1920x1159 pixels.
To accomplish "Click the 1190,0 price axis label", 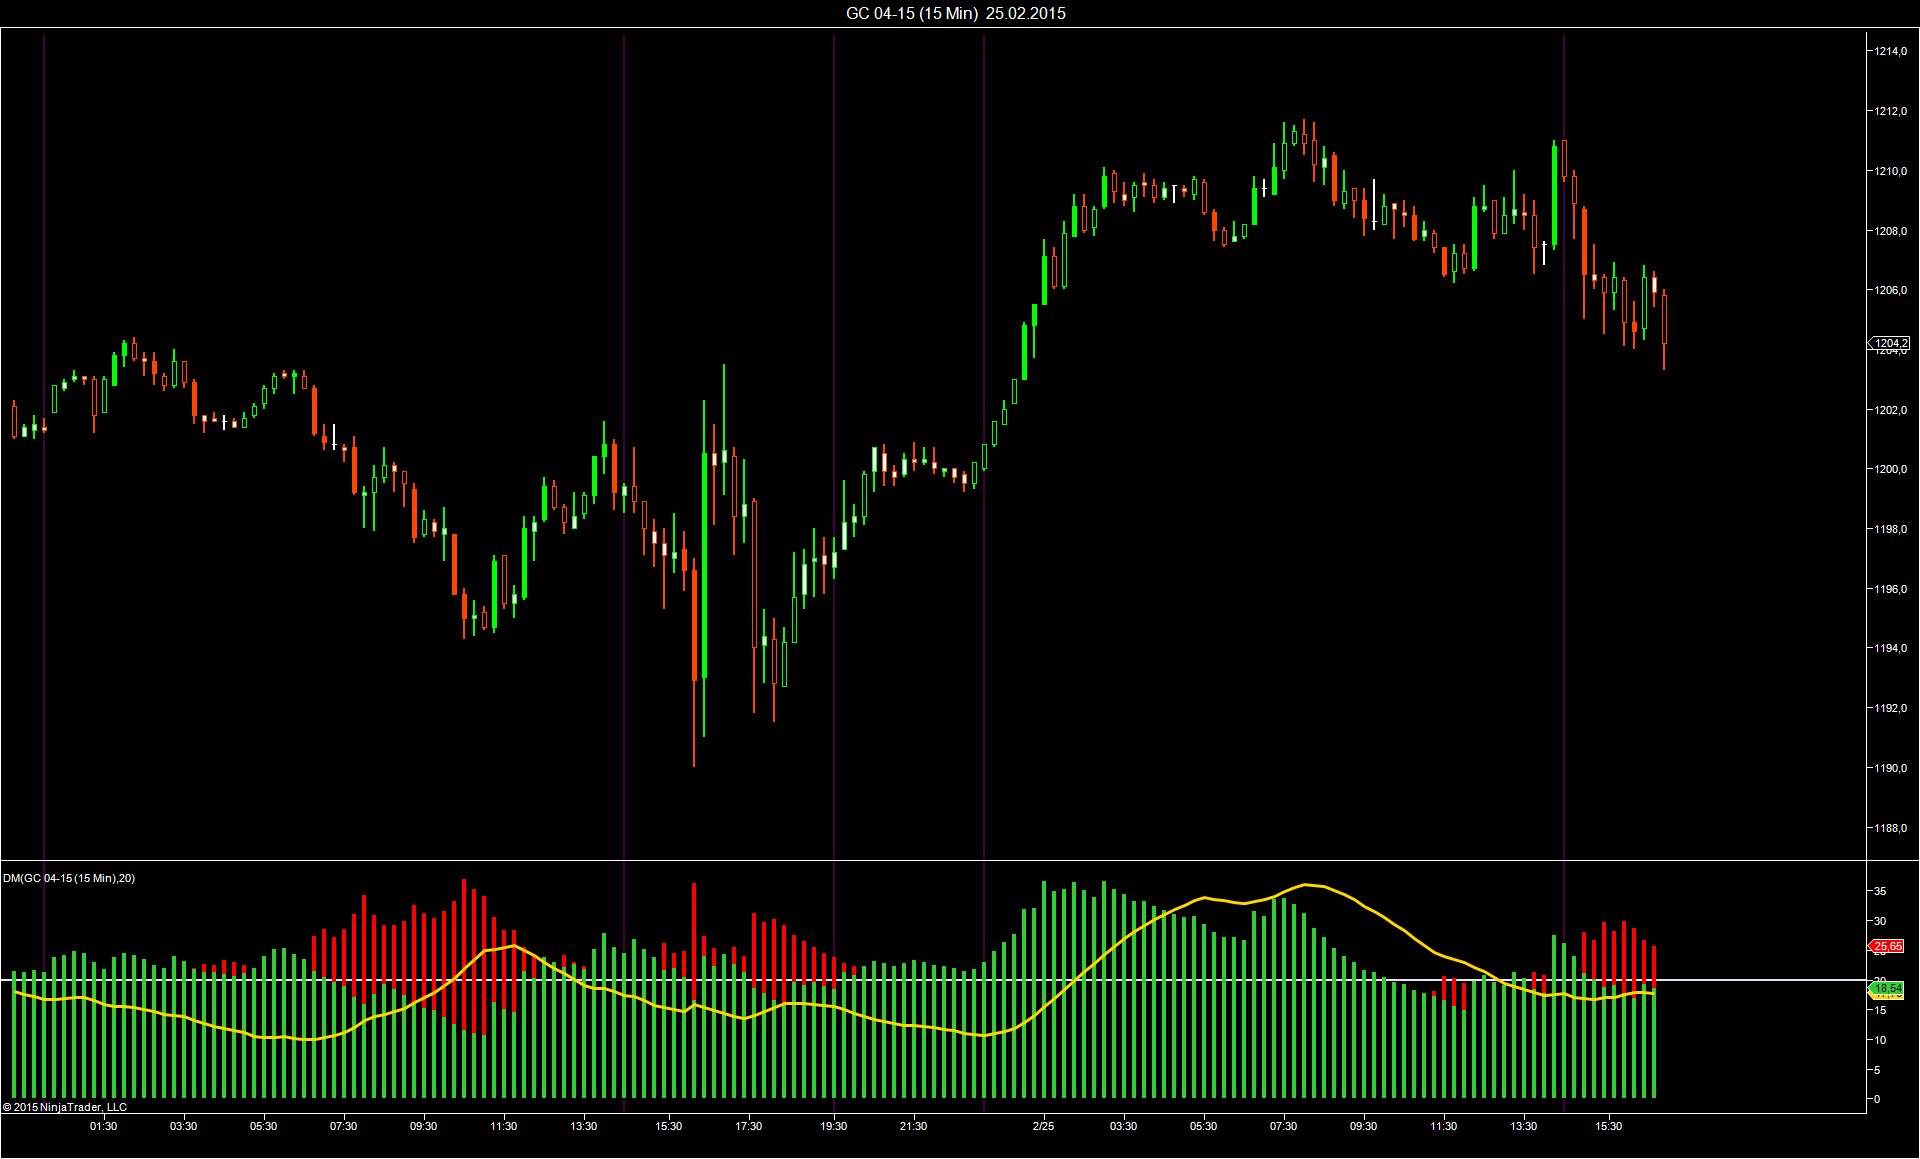I will point(1890,768).
